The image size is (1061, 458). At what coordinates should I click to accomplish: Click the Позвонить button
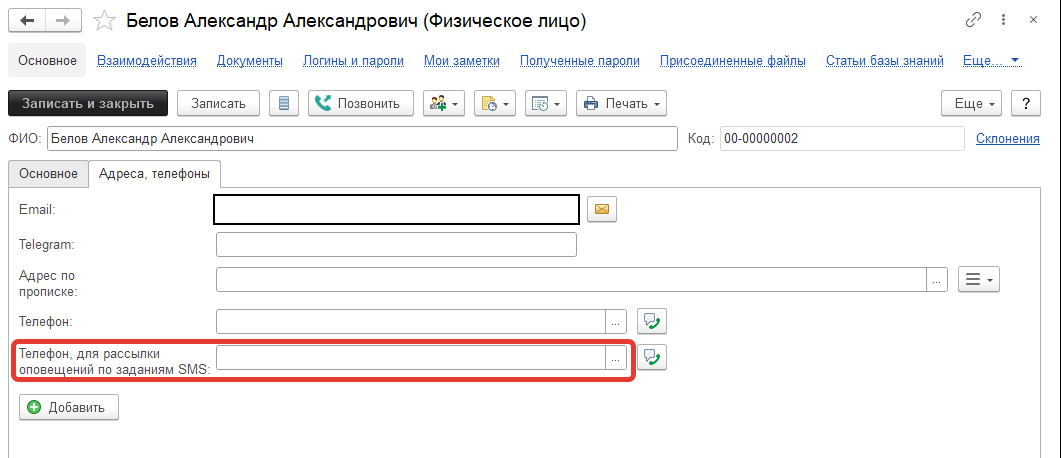coord(361,104)
